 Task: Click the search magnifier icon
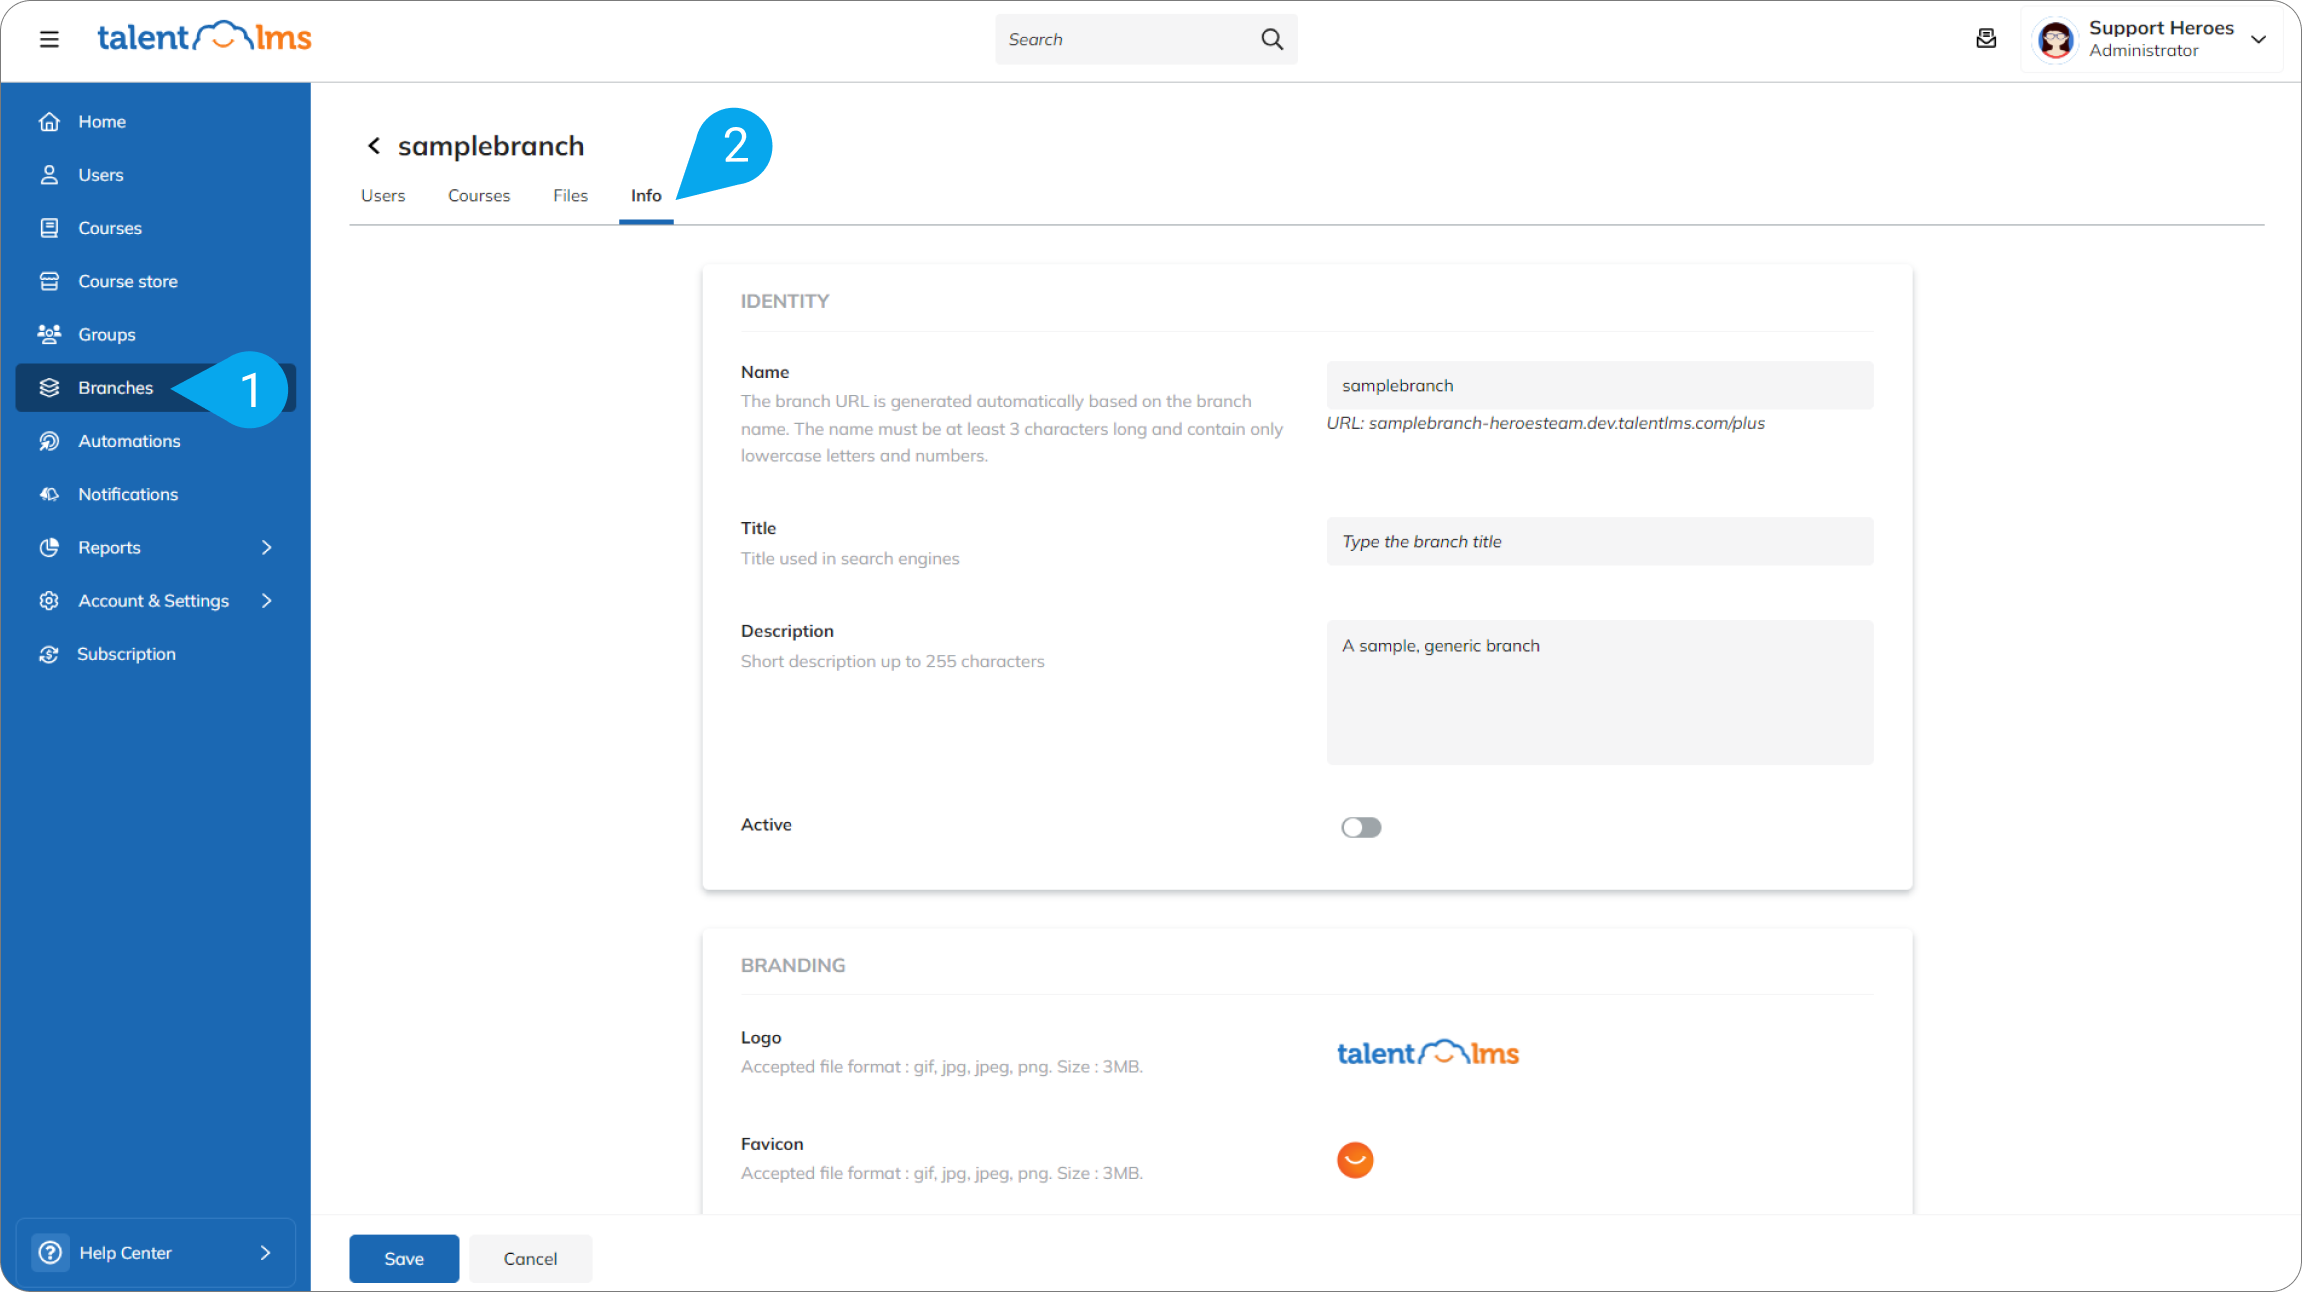[x=1271, y=39]
